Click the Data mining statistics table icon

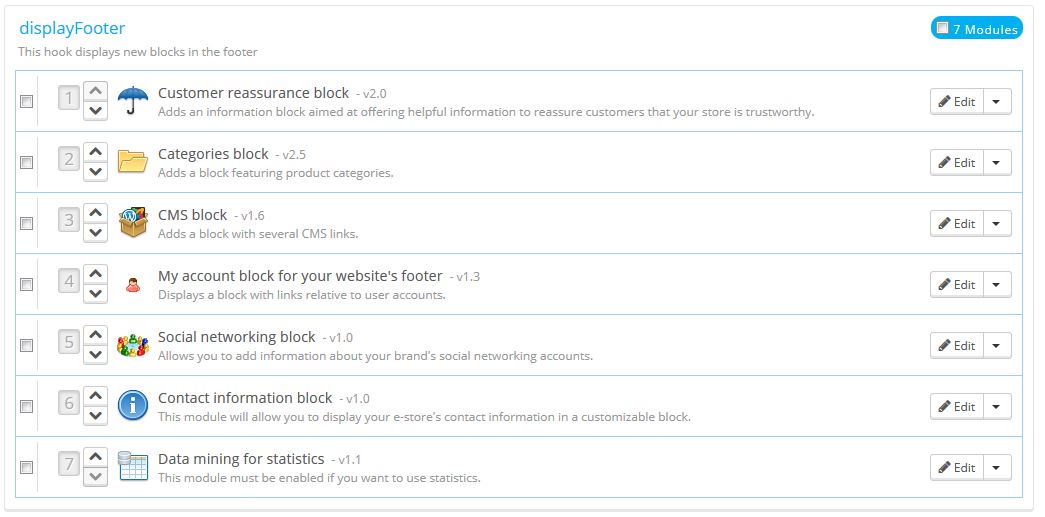coord(133,467)
